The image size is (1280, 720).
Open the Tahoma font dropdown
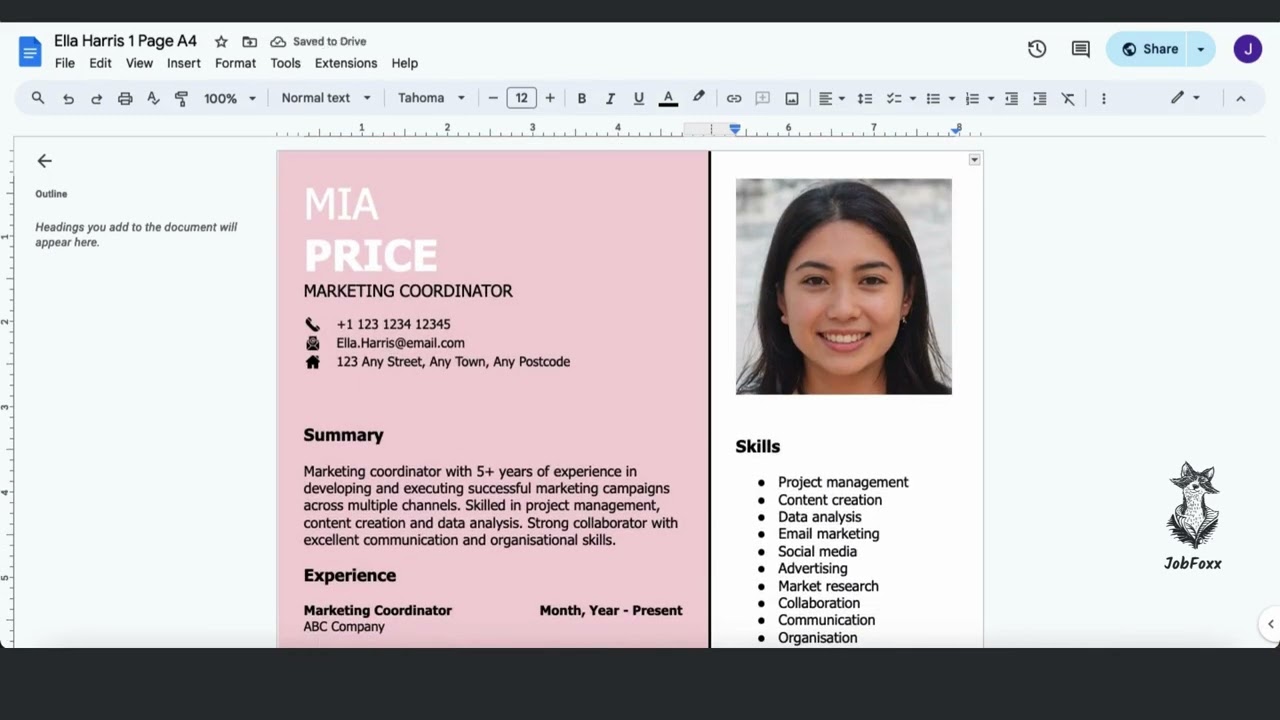pos(431,98)
